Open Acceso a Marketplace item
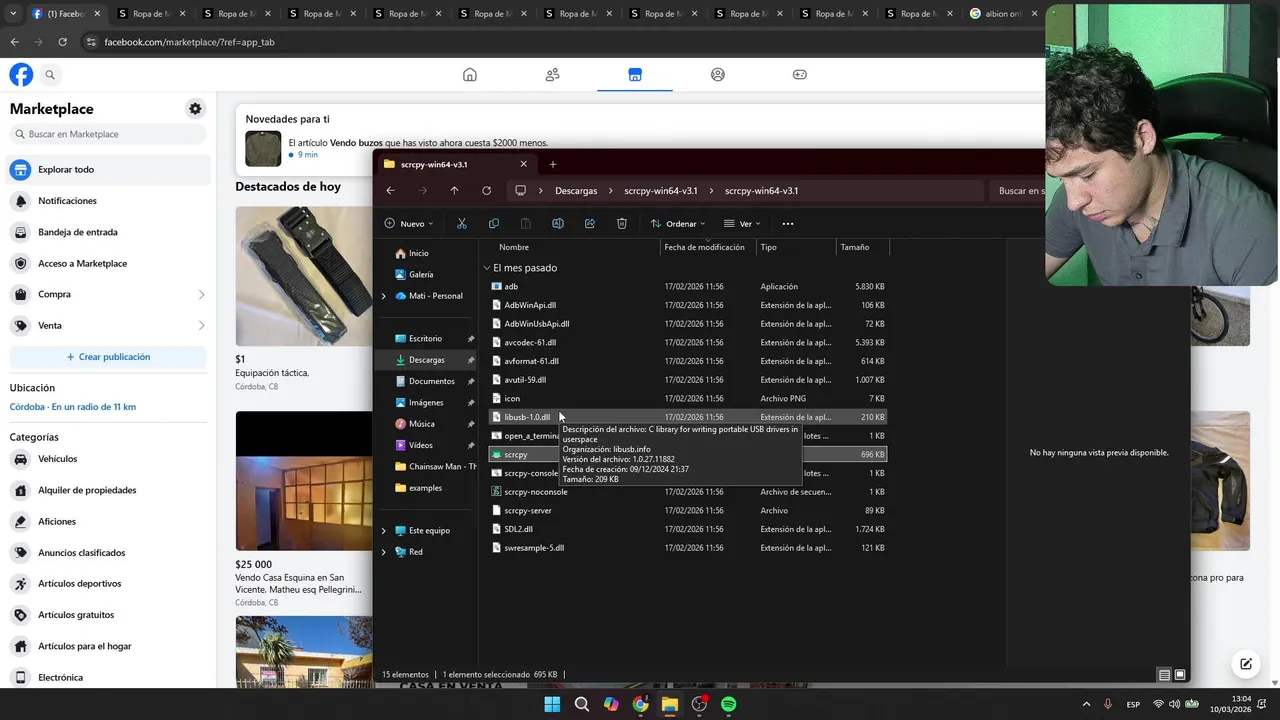Screen dimensions: 1280x720 [x=108, y=264]
